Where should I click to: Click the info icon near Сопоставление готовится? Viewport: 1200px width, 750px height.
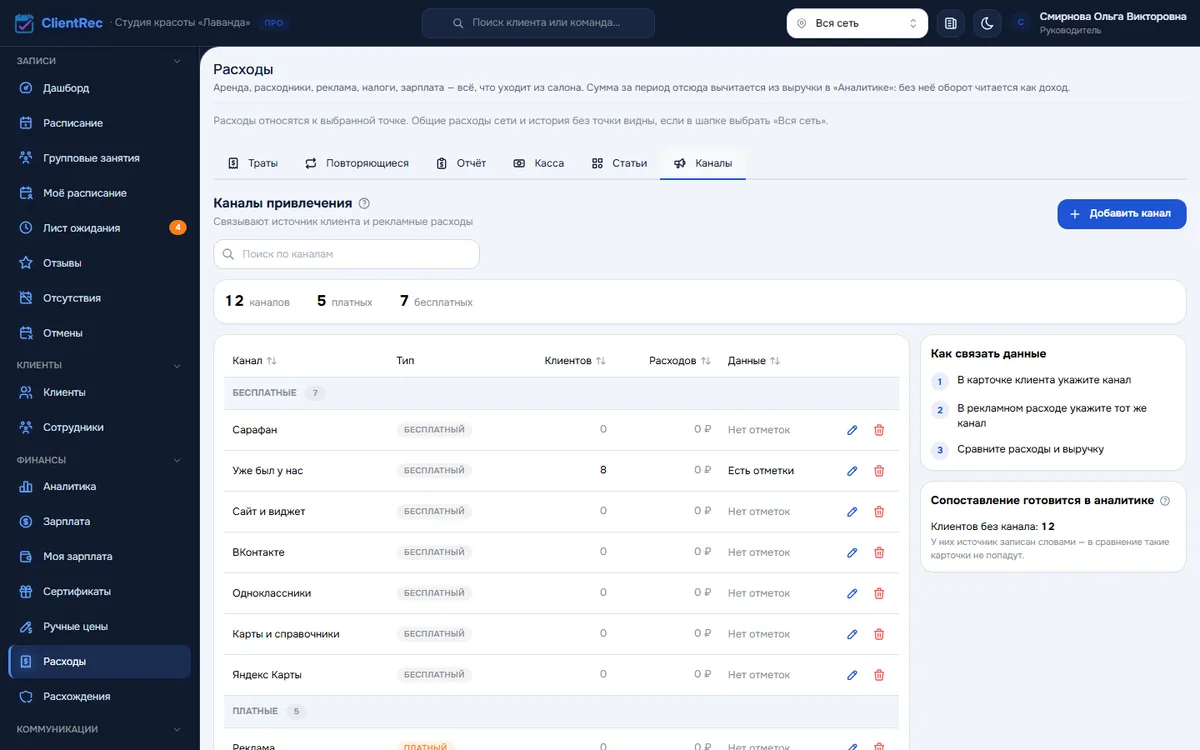tap(1165, 500)
